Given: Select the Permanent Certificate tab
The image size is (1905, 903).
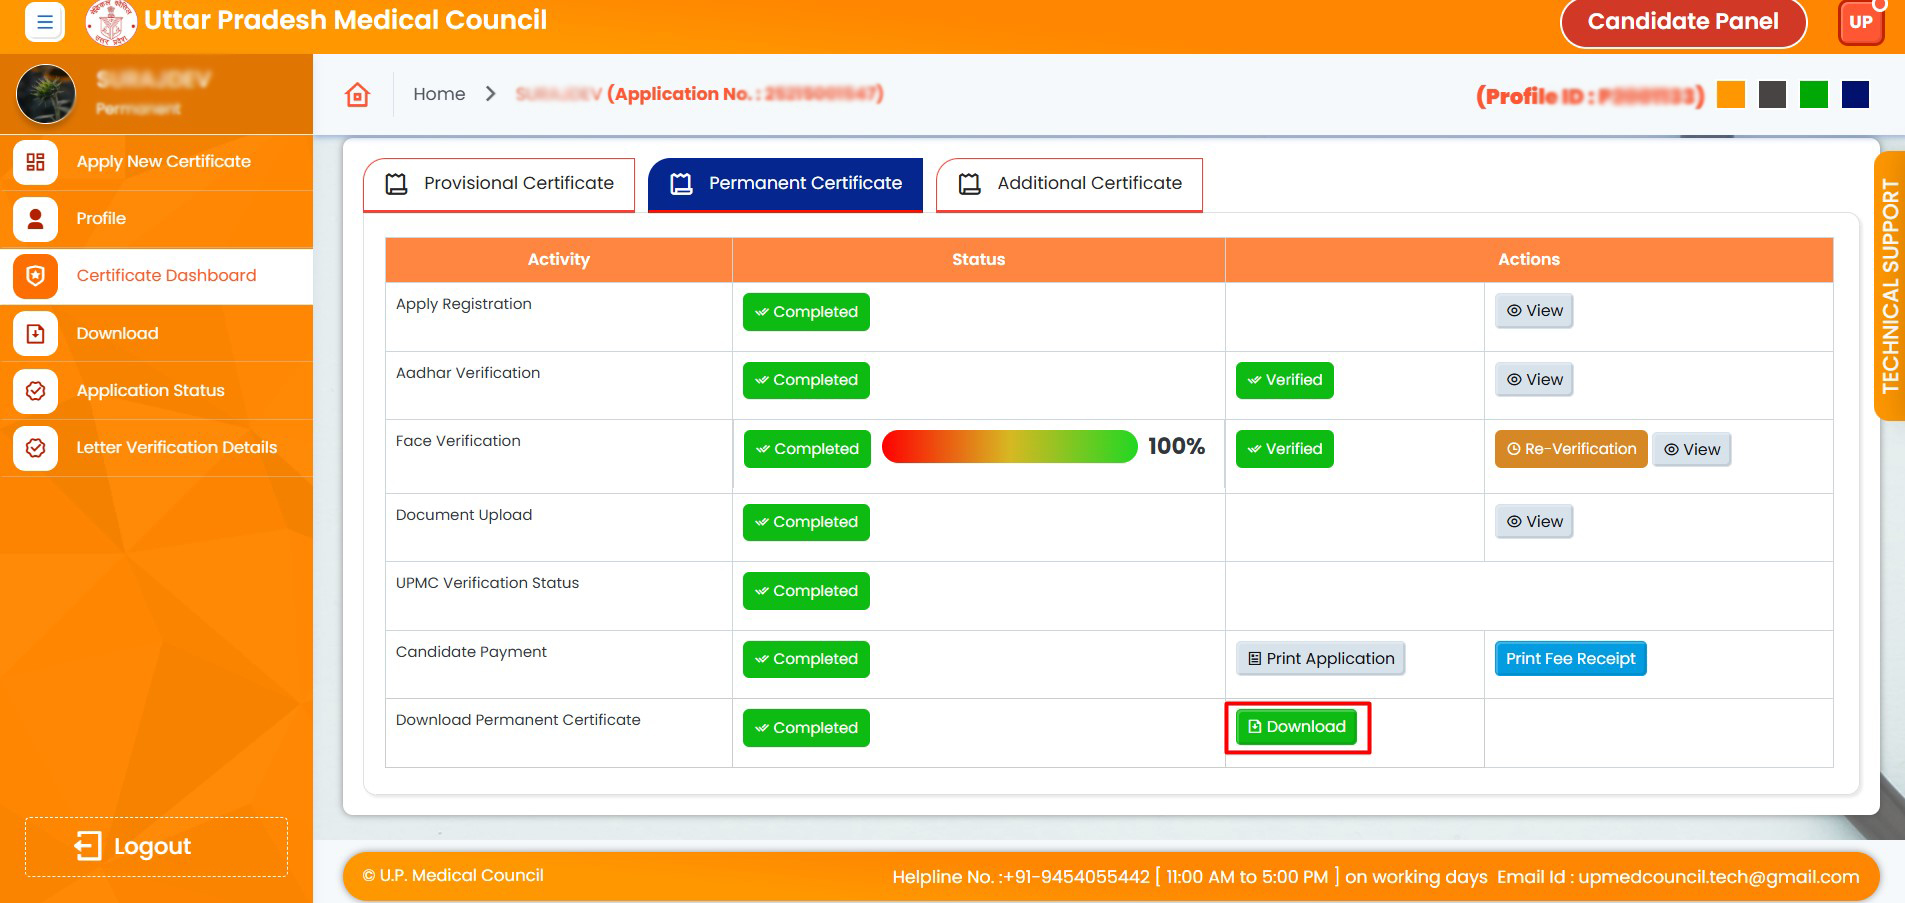Looking at the screenshot, I should pyautogui.click(x=785, y=184).
